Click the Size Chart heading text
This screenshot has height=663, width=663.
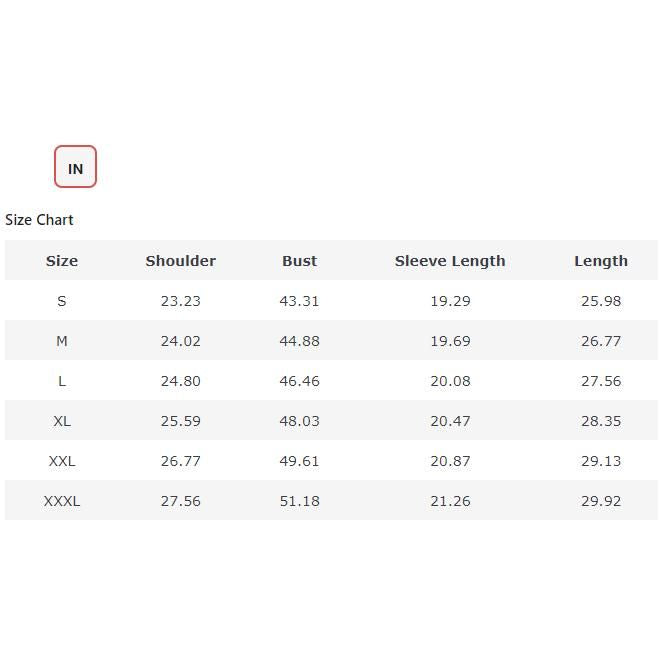[x=39, y=220]
